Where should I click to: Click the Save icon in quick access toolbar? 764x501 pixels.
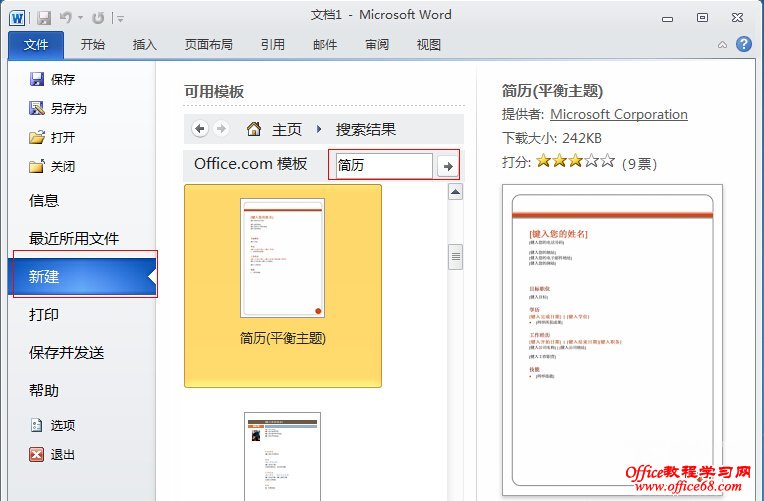tap(44, 18)
